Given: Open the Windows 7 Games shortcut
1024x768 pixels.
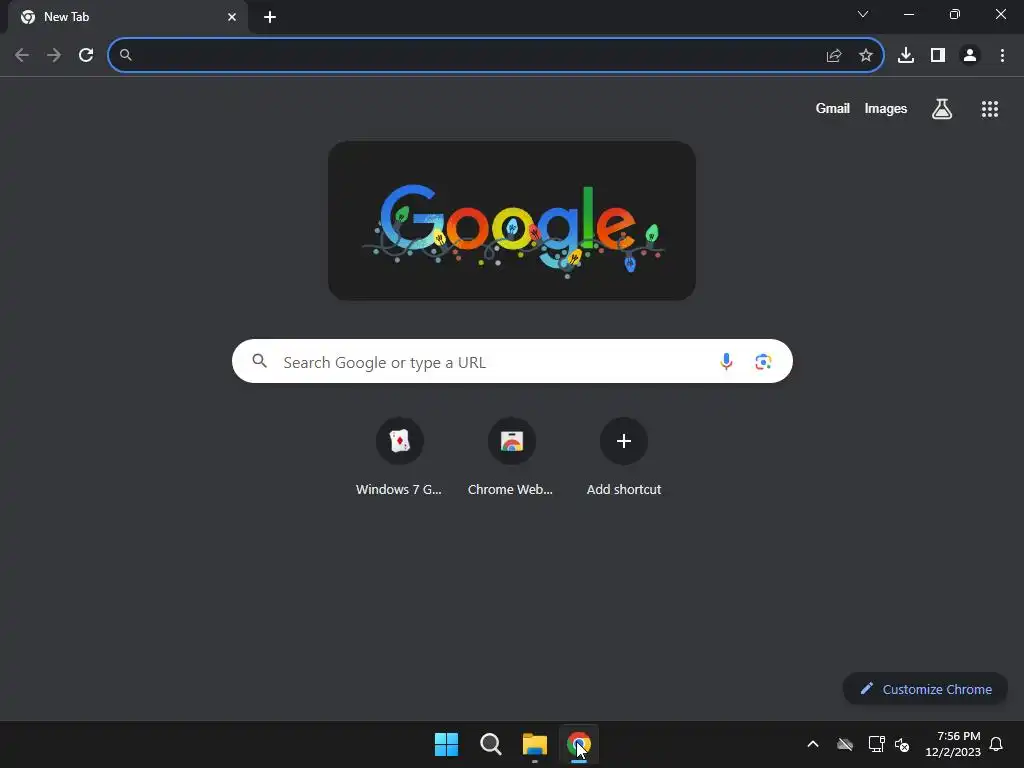Looking at the screenshot, I should [399, 456].
